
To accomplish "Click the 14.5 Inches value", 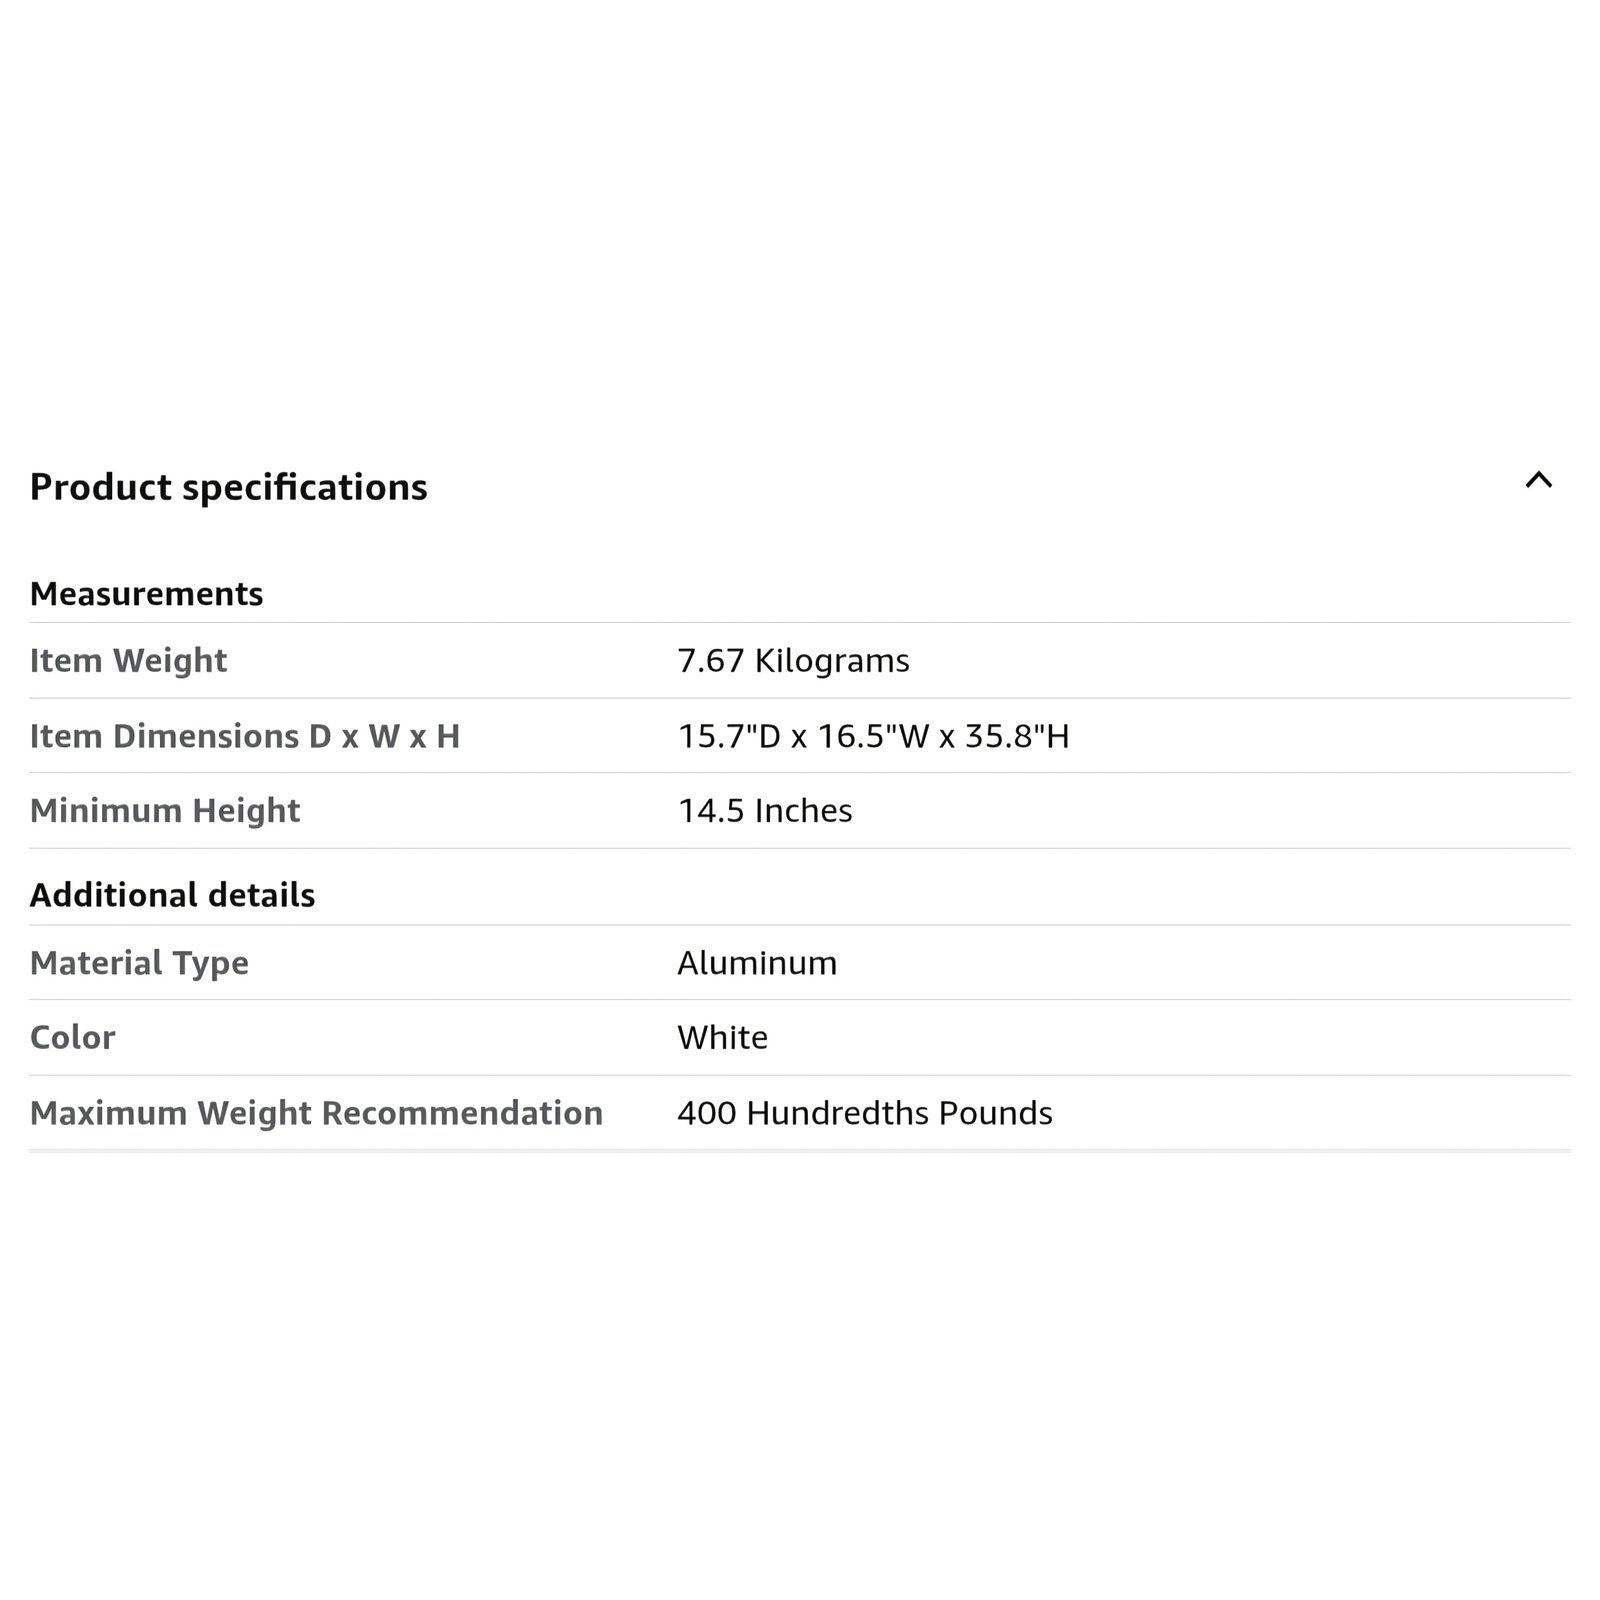I will 765,811.
